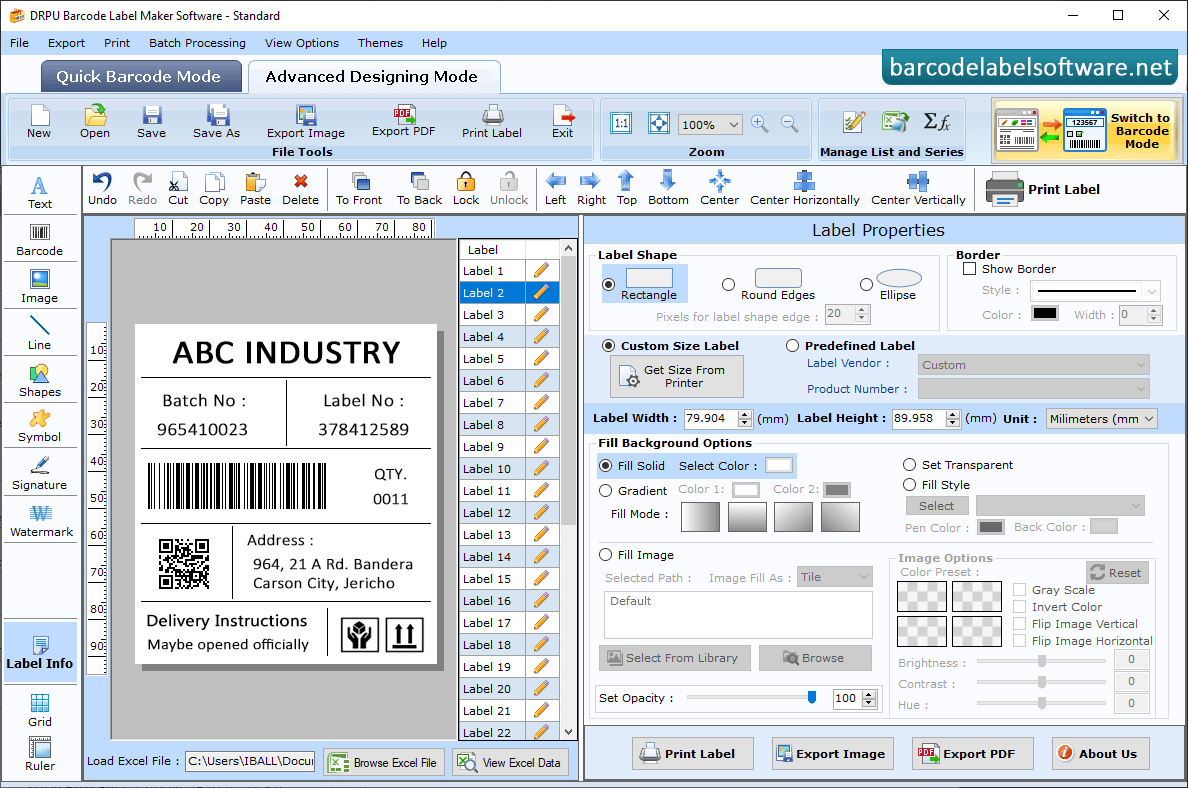This screenshot has width=1188, height=788.
Task: Select the Text tool
Action: [39, 192]
